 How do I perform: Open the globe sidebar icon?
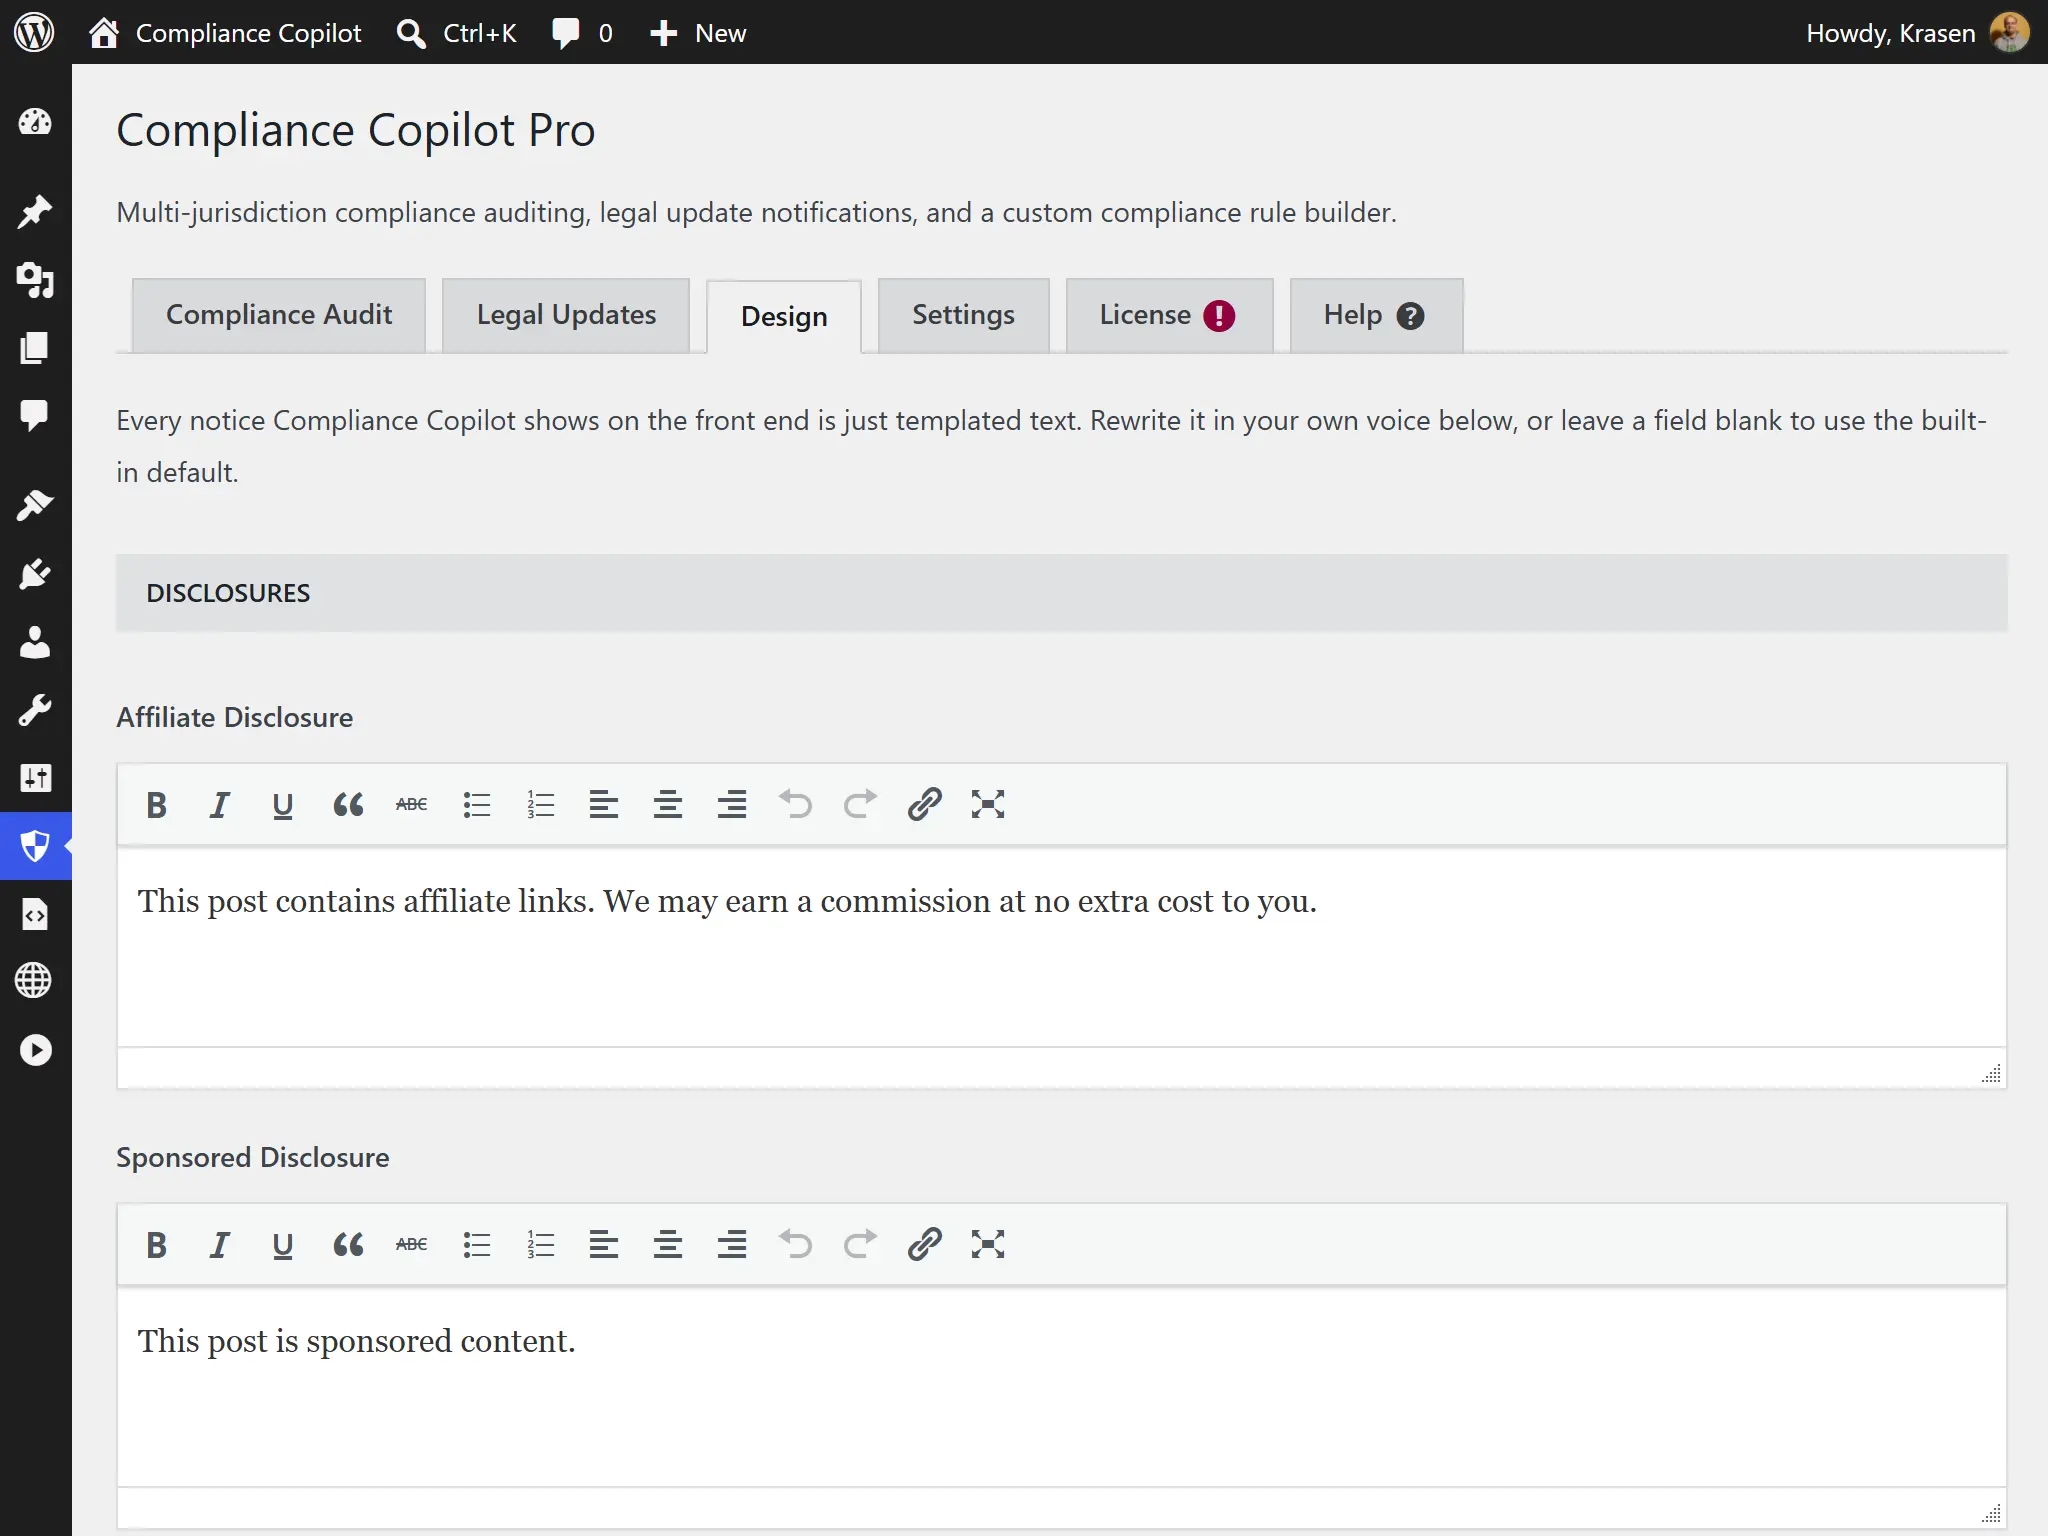pyautogui.click(x=35, y=981)
